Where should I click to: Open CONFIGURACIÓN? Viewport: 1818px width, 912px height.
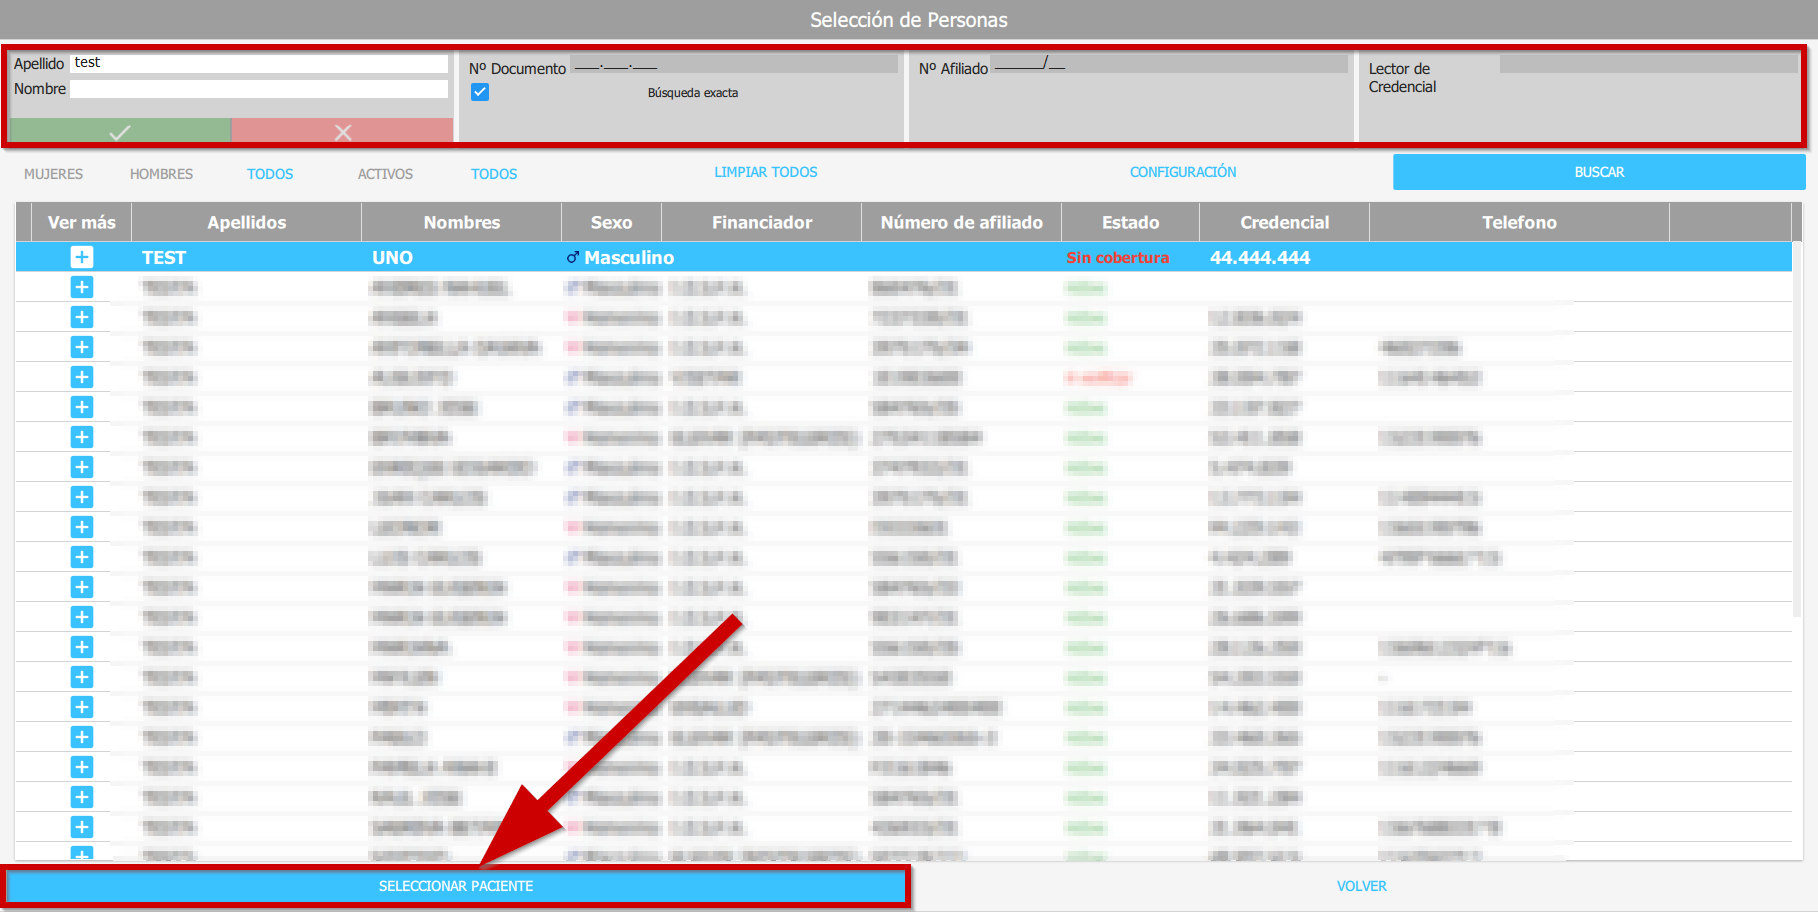click(x=1183, y=172)
